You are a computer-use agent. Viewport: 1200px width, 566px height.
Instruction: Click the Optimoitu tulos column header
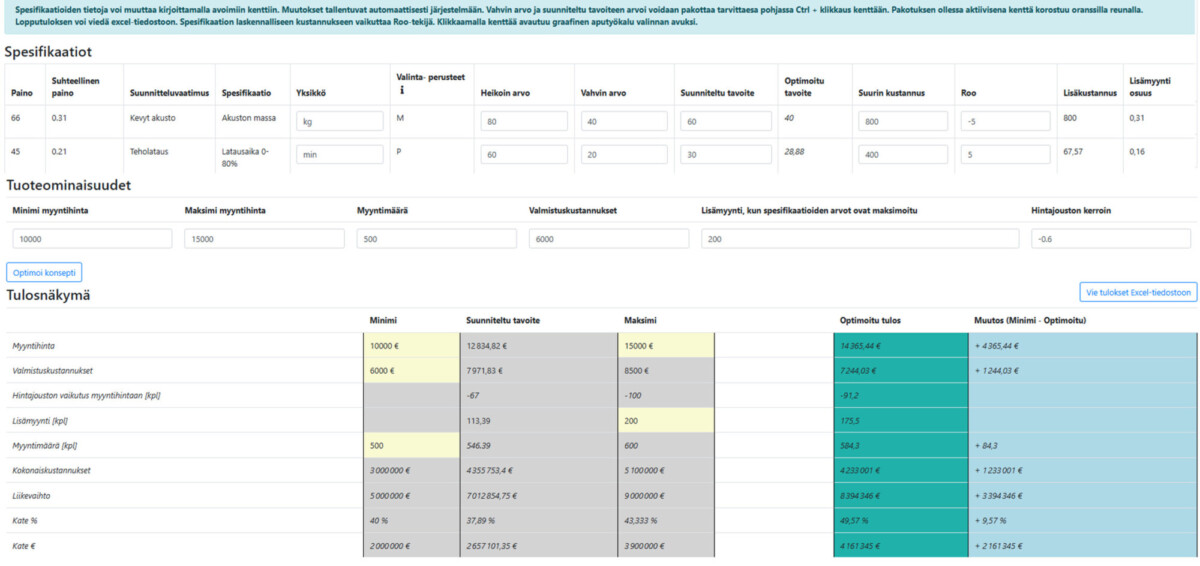[x=868, y=321]
